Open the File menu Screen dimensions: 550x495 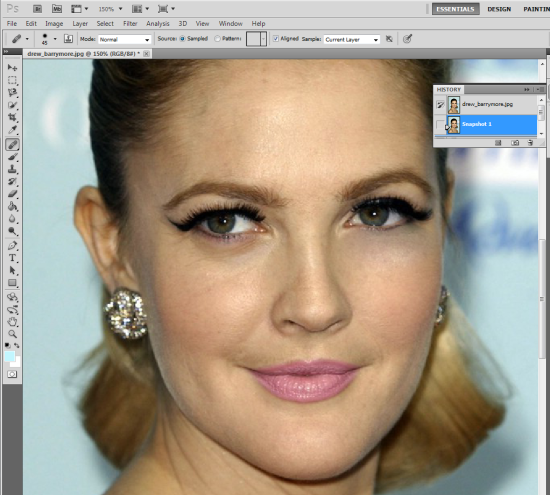(12, 24)
